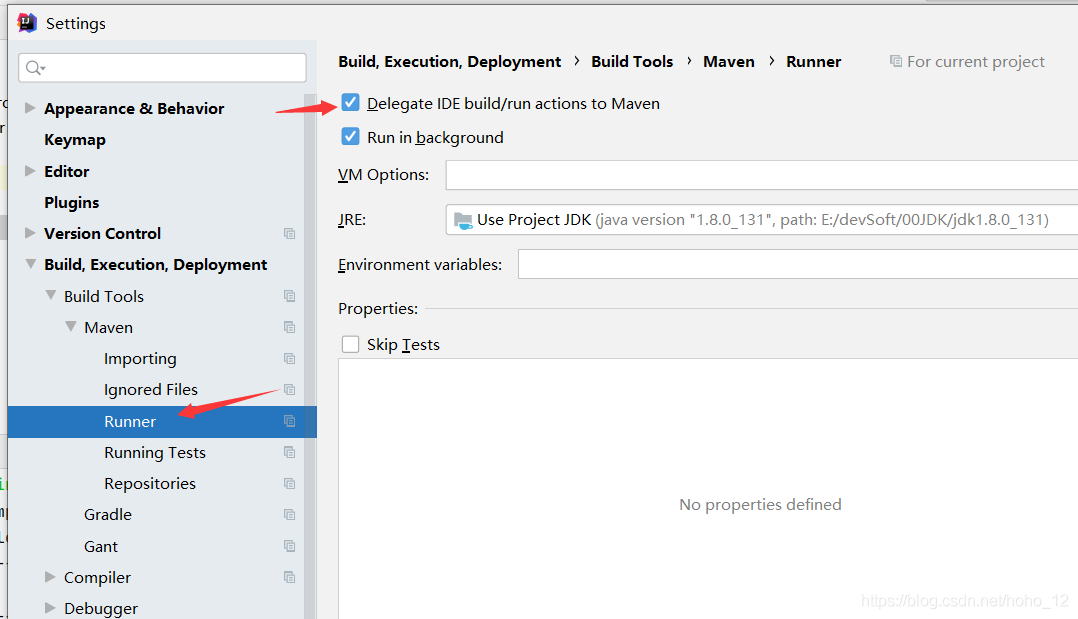Click the Appearance & Behavior label
This screenshot has width=1078, height=619.
[x=134, y=109]
